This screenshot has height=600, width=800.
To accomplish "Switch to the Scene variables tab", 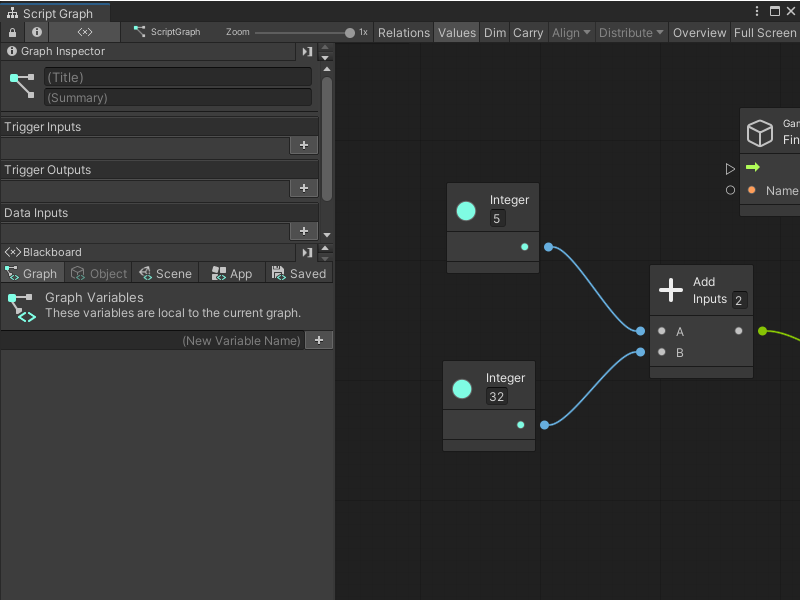I will [166, 272].
